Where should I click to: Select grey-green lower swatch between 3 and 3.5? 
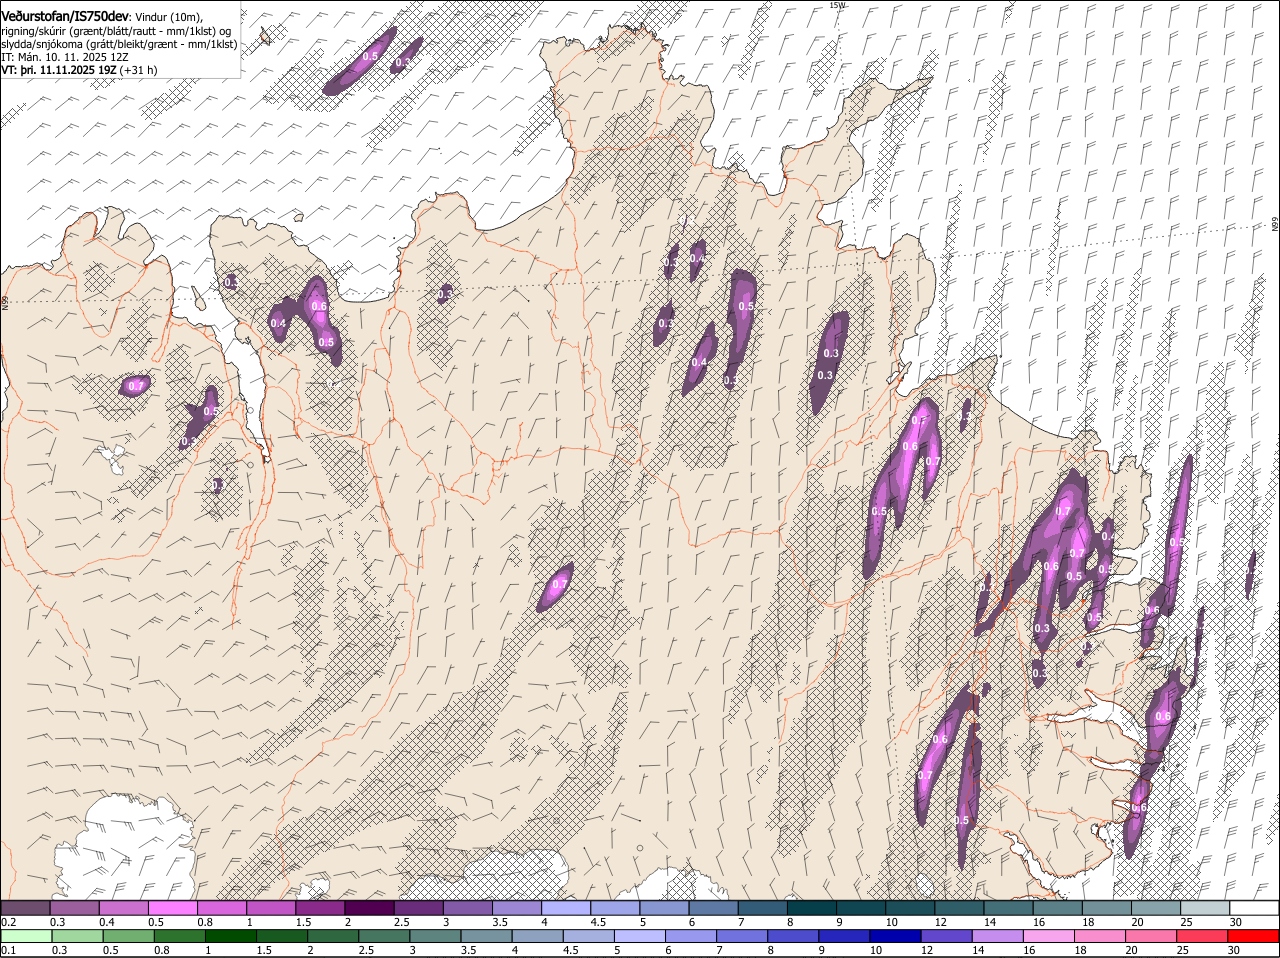pos(434,936)
